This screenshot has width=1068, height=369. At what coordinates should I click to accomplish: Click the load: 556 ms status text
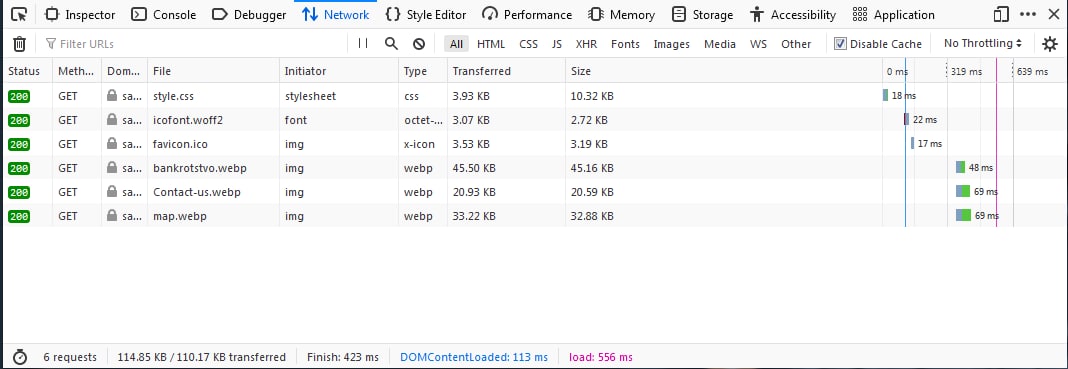point(600,357)
